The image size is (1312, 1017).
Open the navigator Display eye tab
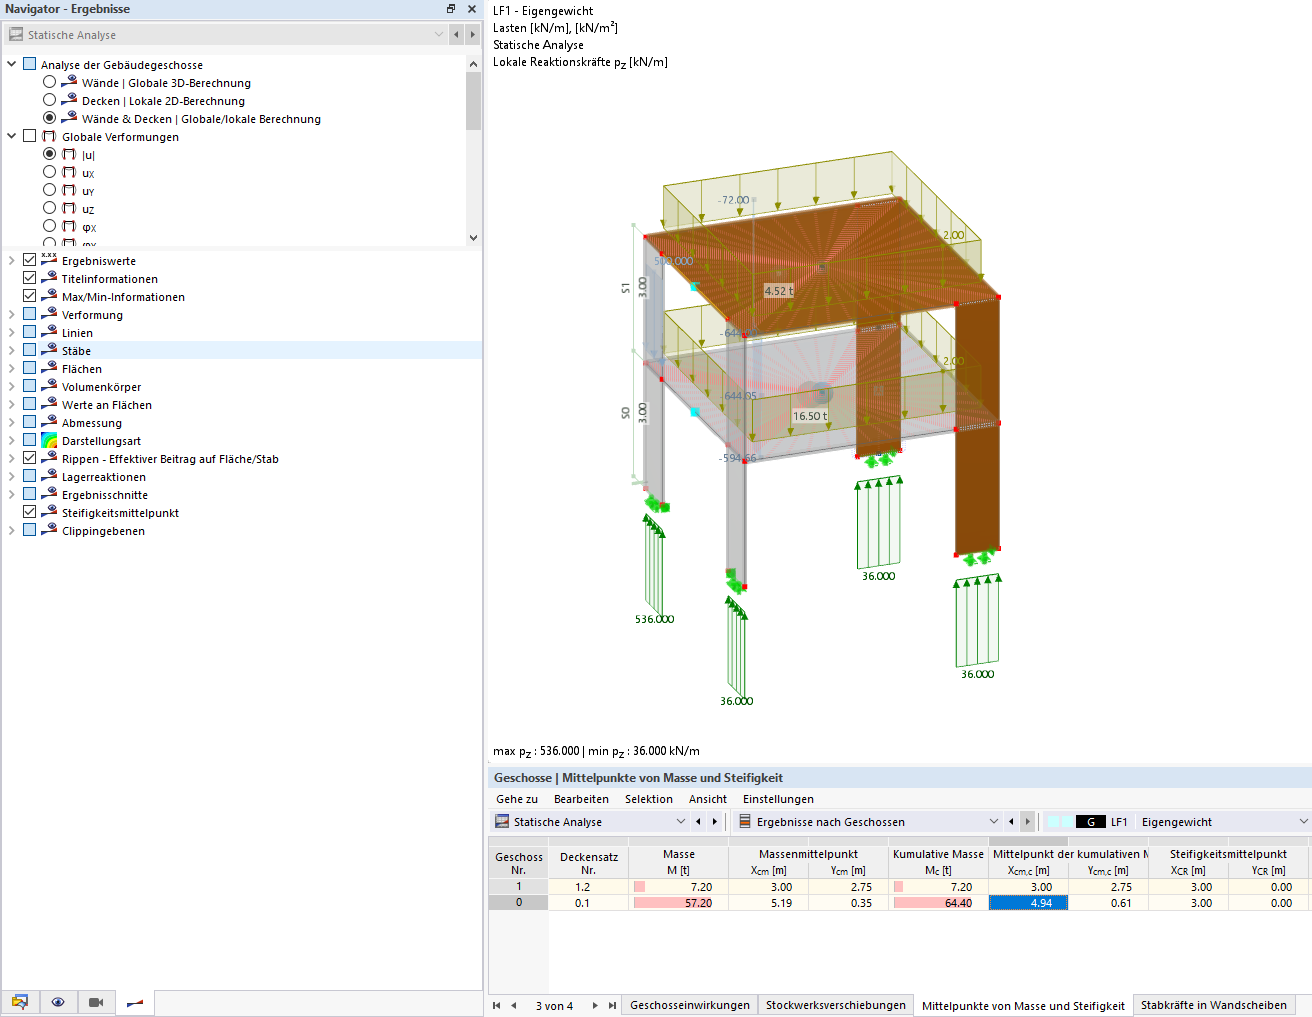(58, 1002)
